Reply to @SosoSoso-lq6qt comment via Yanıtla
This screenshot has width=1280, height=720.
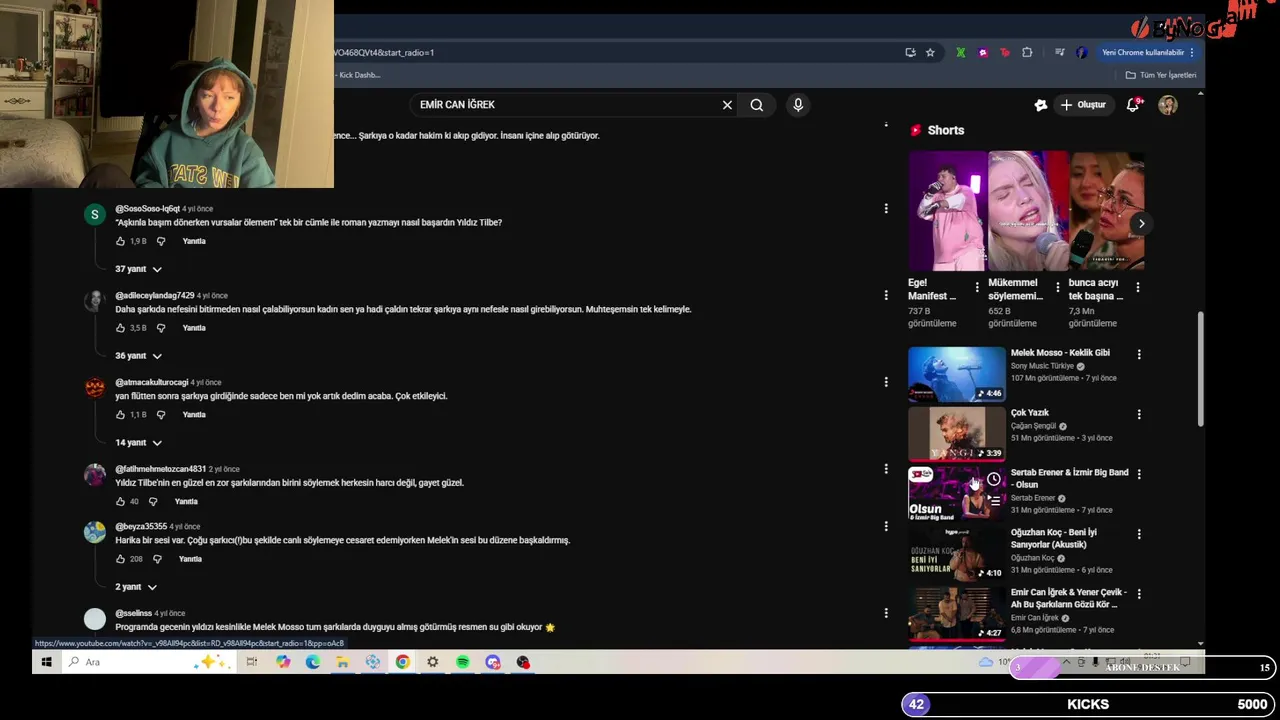coord(194,241)
